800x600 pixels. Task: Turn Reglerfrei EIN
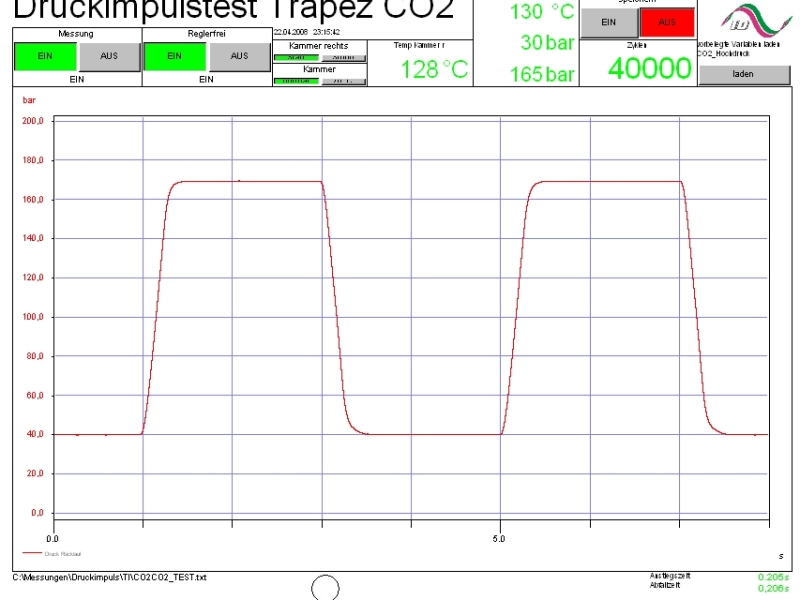tap(174, 56)
